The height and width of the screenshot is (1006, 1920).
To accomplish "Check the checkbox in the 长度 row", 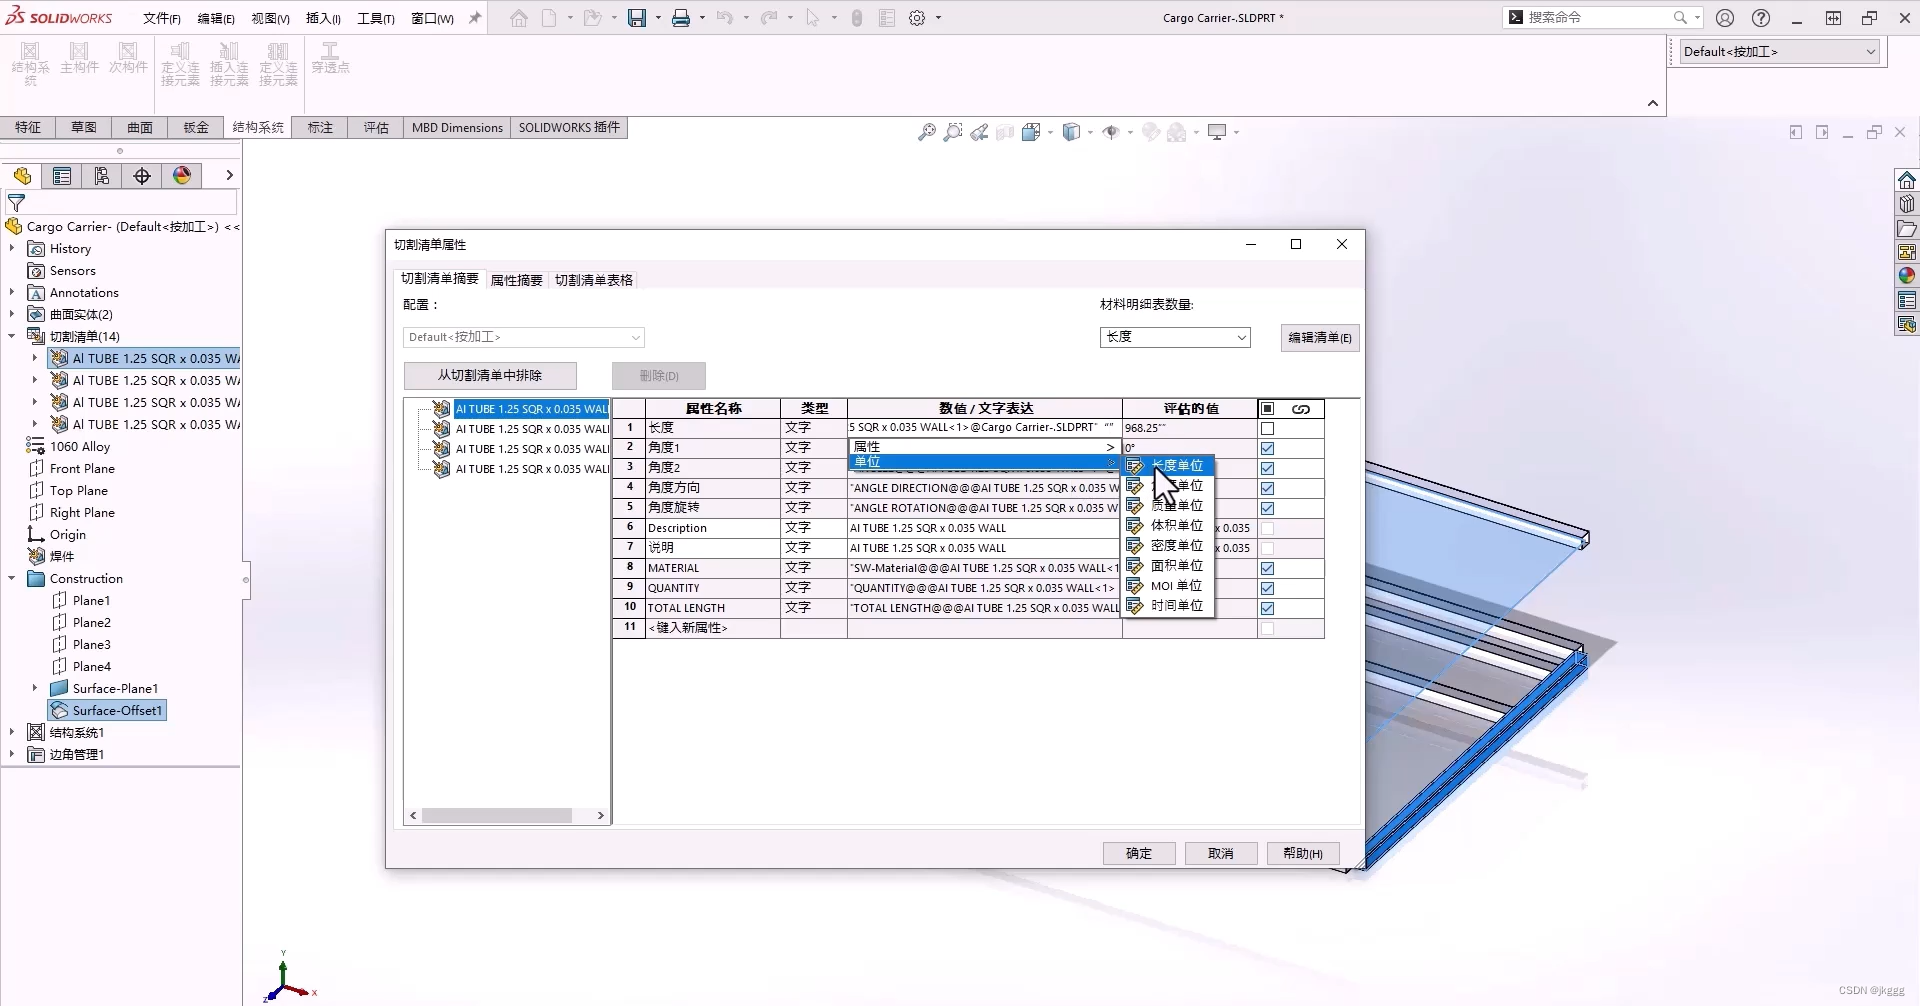I will (1267, 428).
